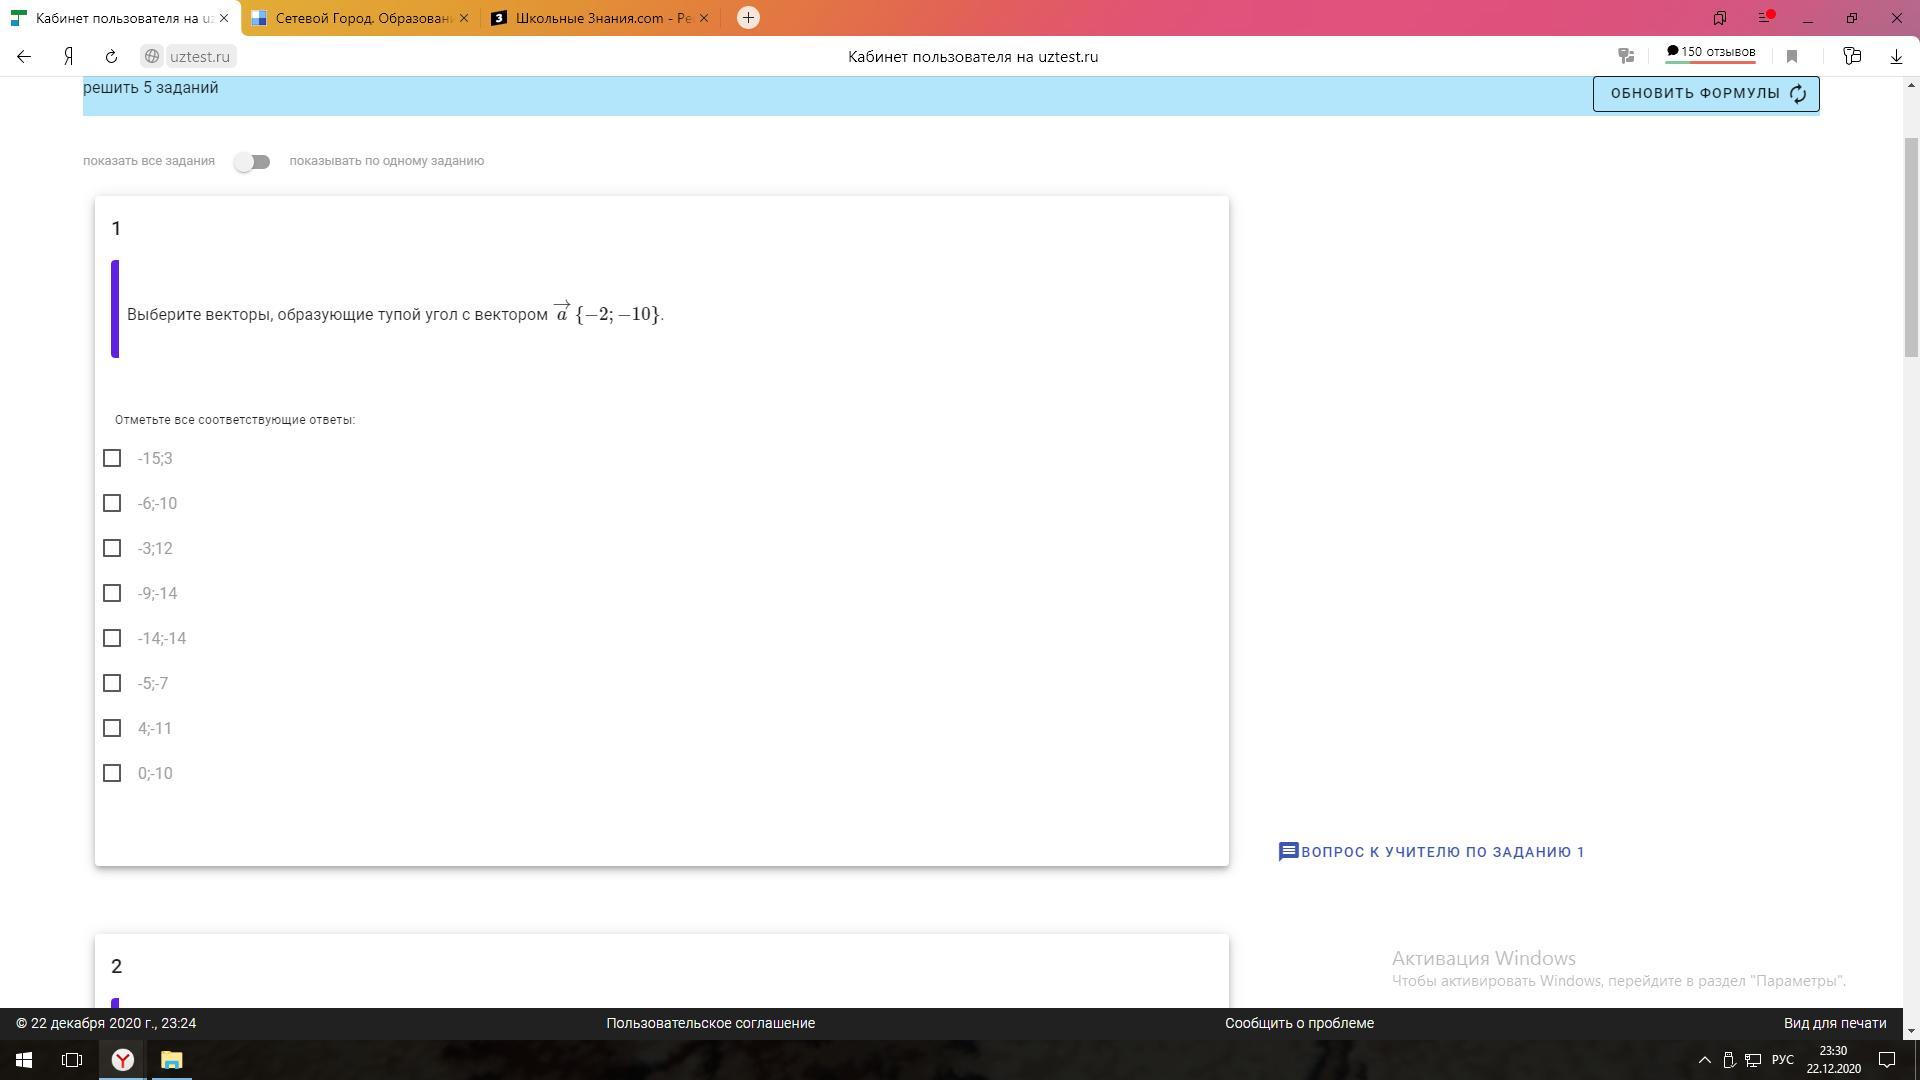Expand hidden system tray icons
The width and height of the screenshot is (1920, 1080).
click(x=1705, y=1060)
